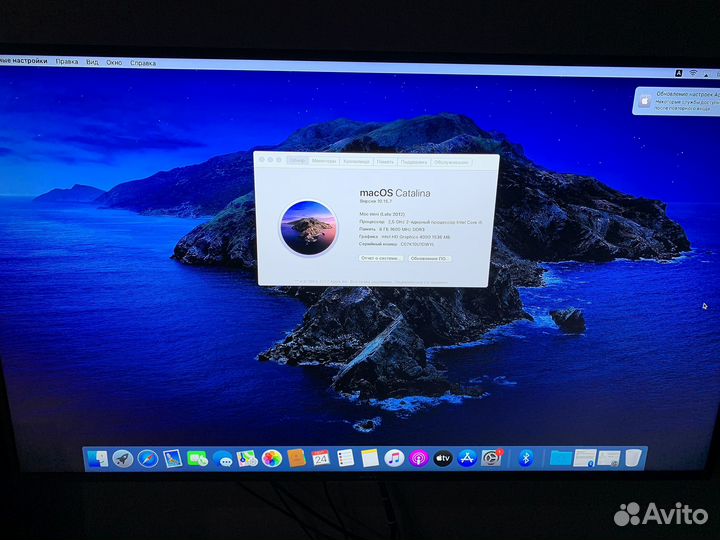Open FaceTime from the Dock
Screen dimensions: 720x540
(197, 458)
